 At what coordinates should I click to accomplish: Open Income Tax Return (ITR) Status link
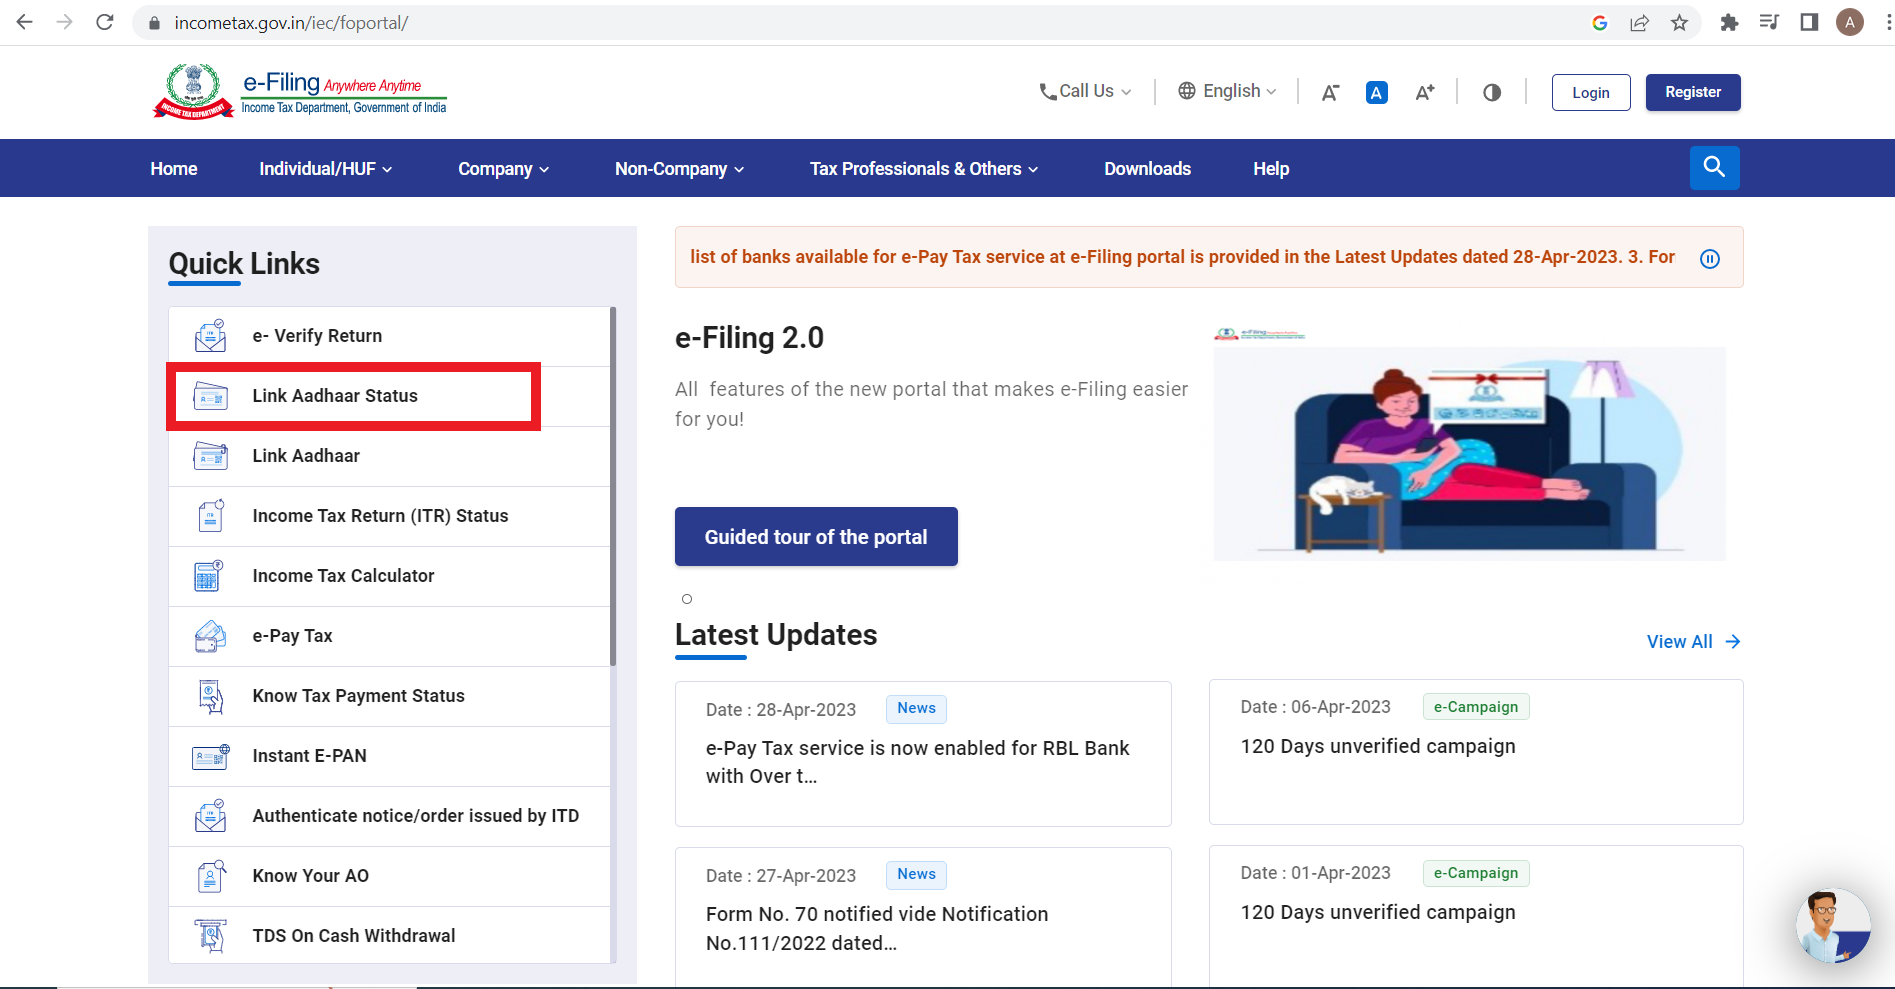389,516
